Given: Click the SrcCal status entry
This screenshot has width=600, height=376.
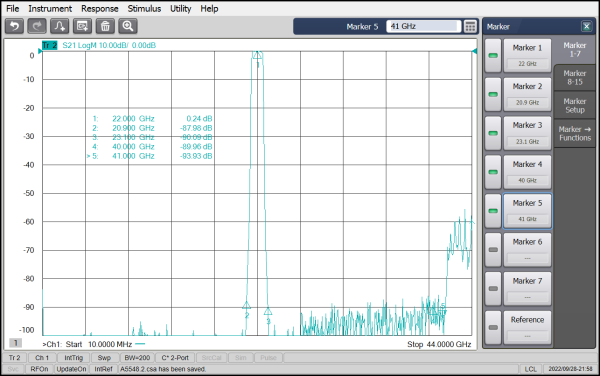Looking at the screenshot, I should (211, 358).
